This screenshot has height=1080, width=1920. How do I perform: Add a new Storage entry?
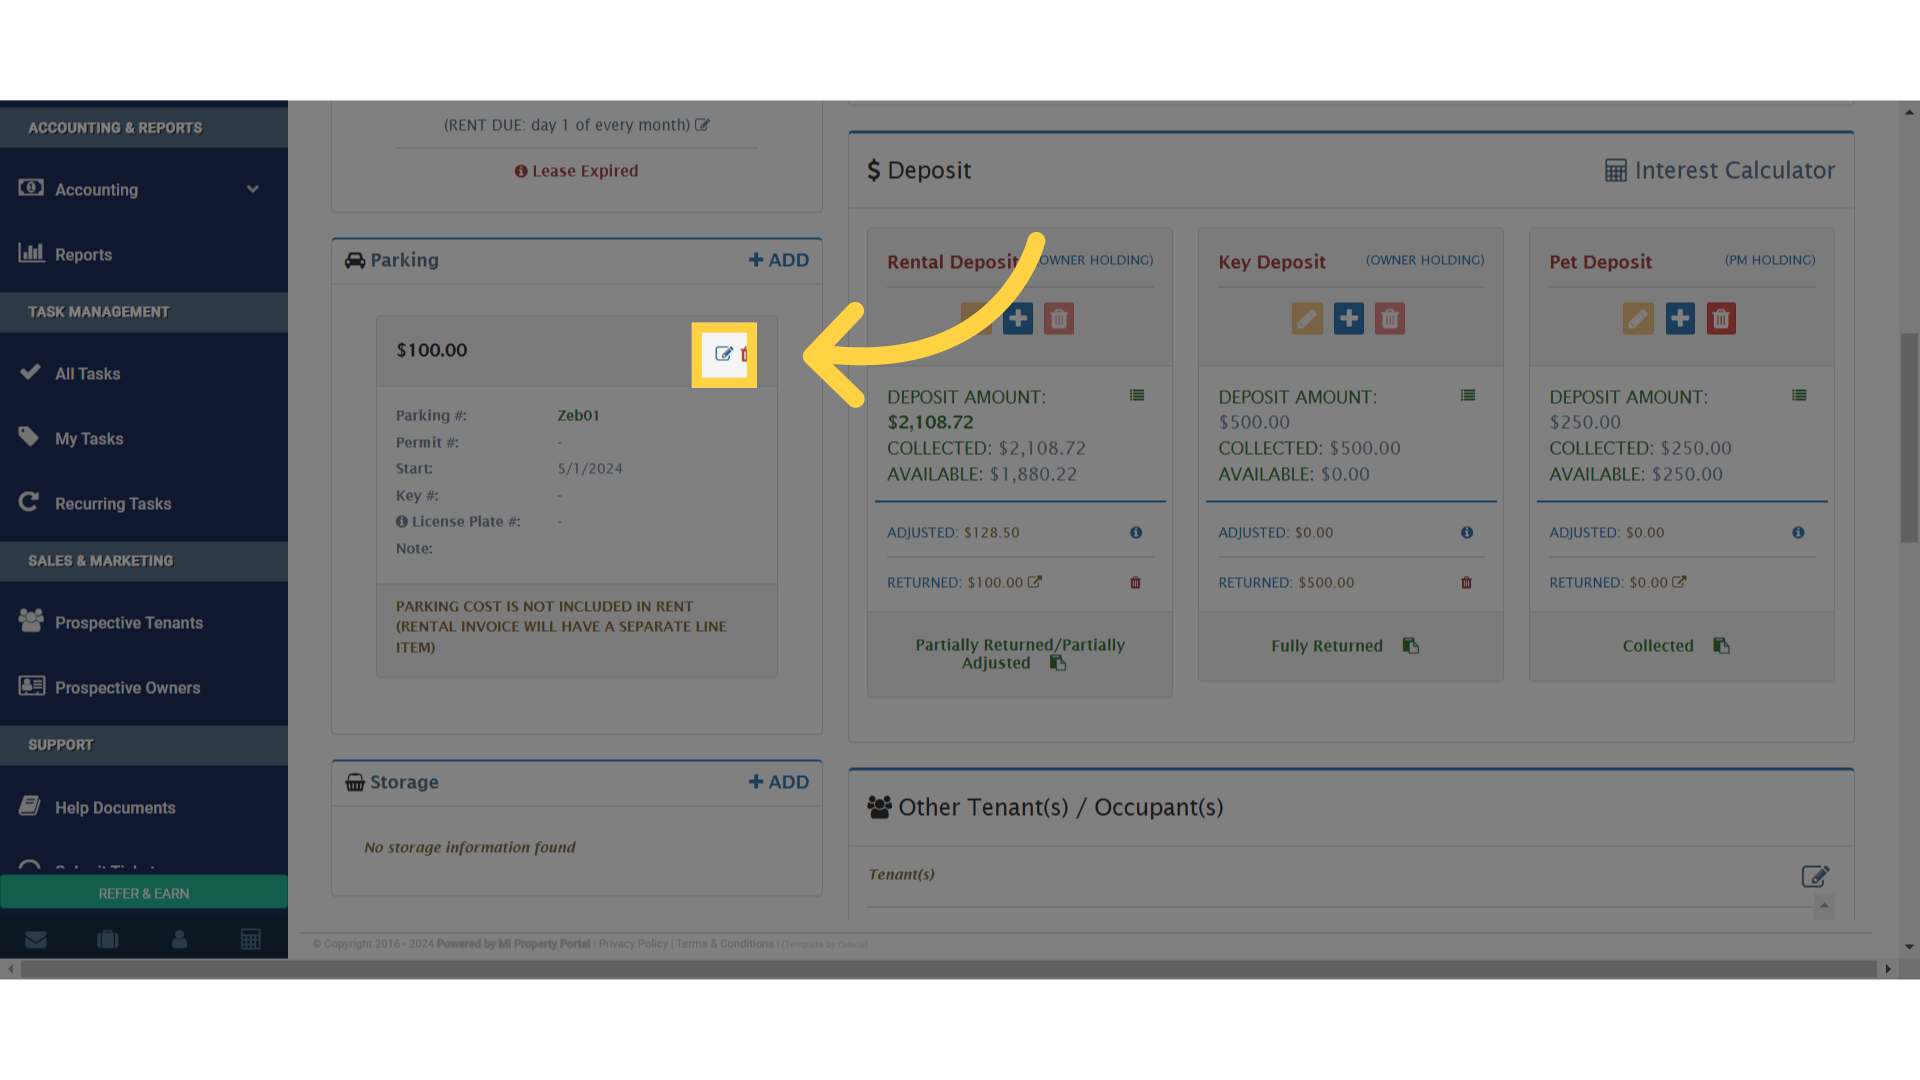click(778, 782)
